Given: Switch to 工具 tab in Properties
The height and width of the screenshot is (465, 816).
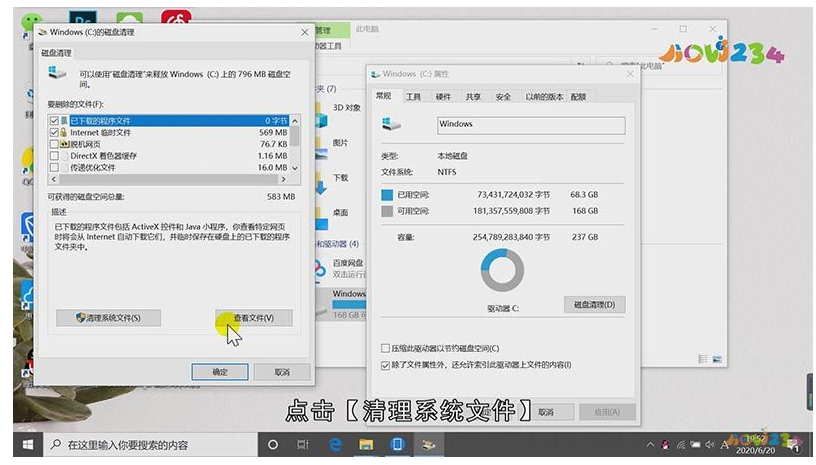Looking at the screenshot, I should pos(413,97).
